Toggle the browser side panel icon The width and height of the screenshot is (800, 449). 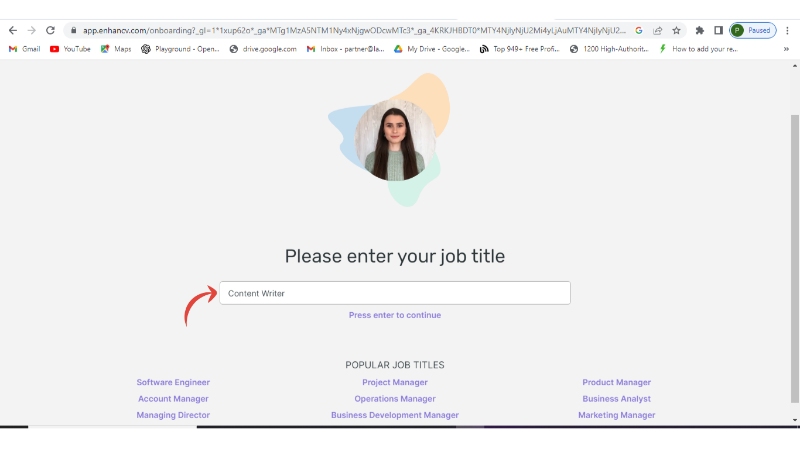(718, 31)
